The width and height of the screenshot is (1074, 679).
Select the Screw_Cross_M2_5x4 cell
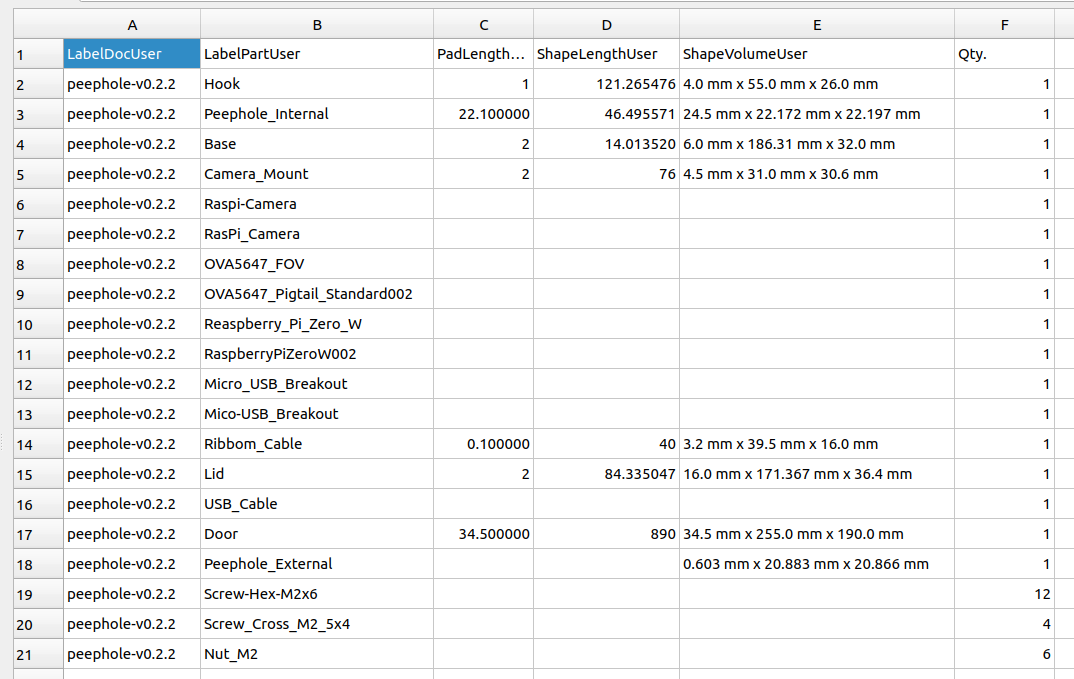tap(317, 624)
